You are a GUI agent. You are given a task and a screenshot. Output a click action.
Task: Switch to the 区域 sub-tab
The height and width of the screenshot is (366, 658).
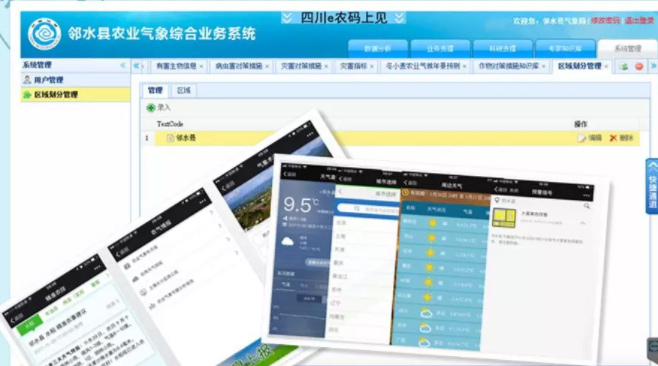click(x=184, y=90)
